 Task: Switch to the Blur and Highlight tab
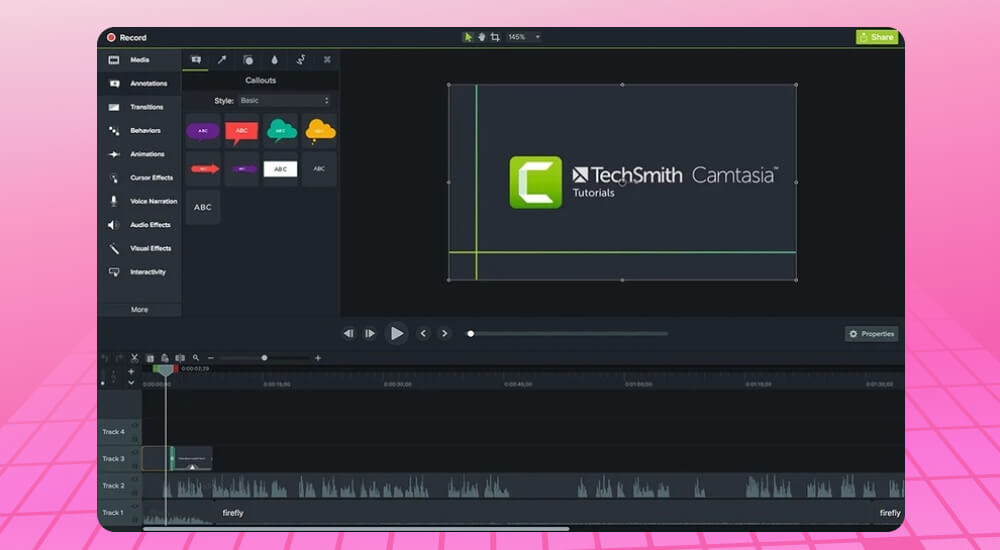[274, 60]
